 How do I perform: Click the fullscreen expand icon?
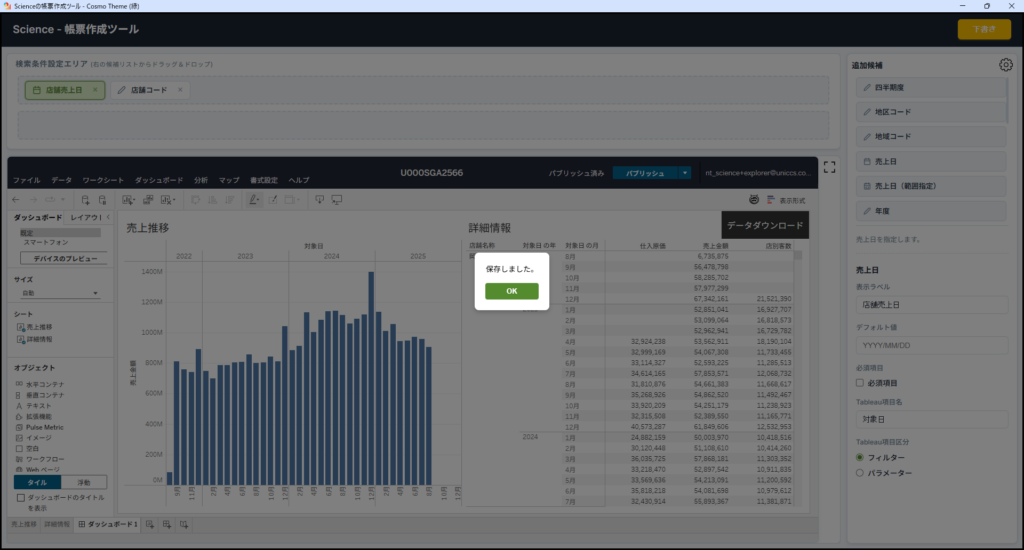tap(829, 167)
